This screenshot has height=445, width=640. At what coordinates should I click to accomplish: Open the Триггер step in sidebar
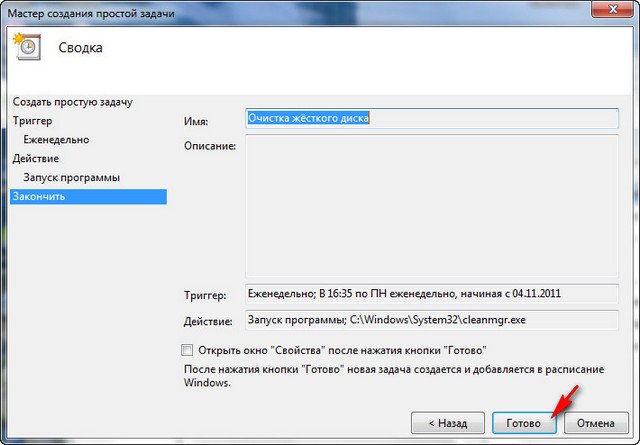pyautogui.click(x=32, y=121)
